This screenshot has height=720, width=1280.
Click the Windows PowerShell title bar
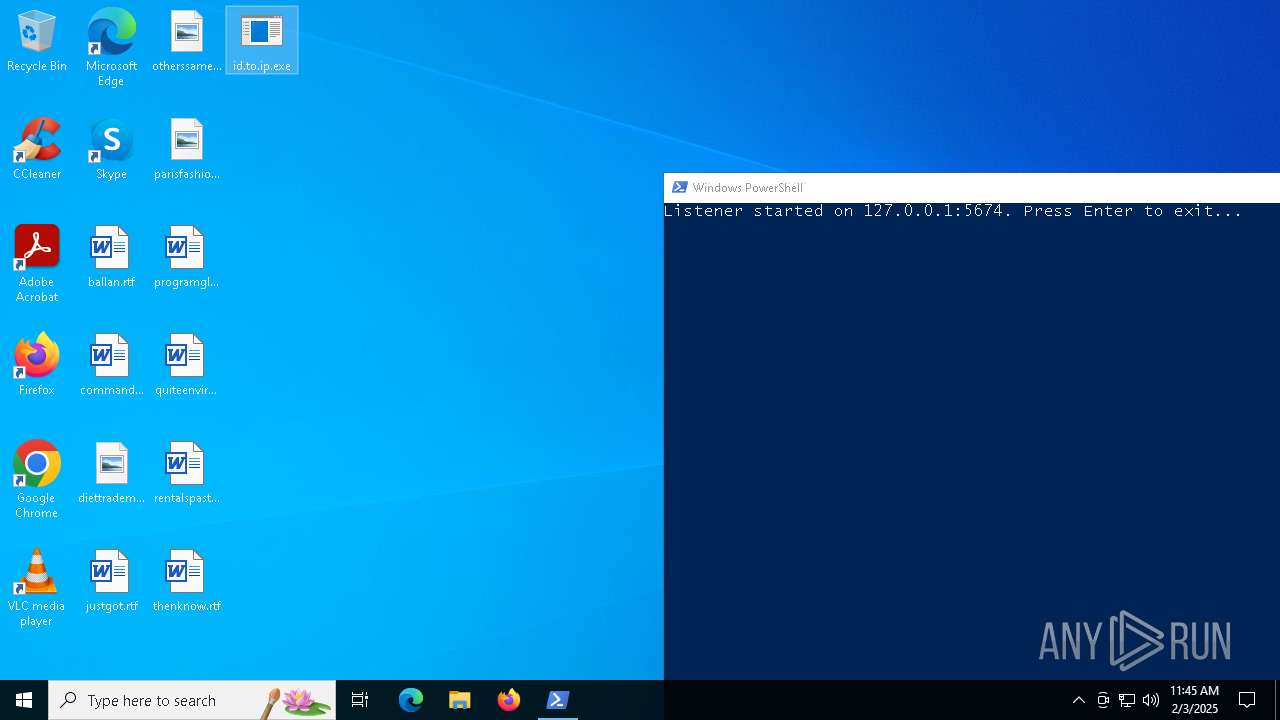coord(972,187)
